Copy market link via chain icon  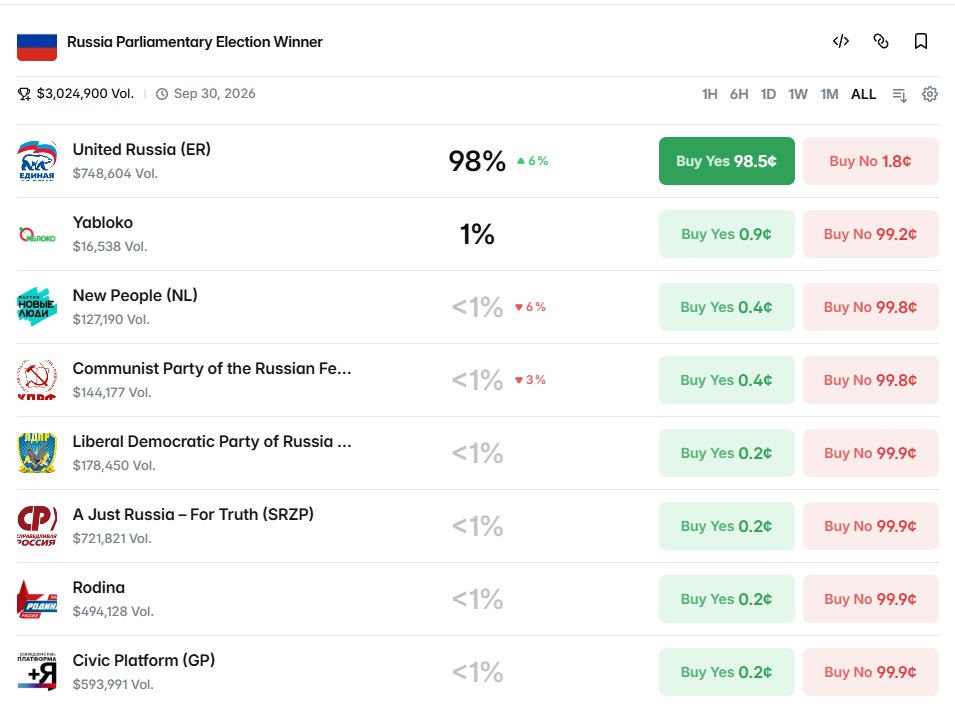[881, 41]
